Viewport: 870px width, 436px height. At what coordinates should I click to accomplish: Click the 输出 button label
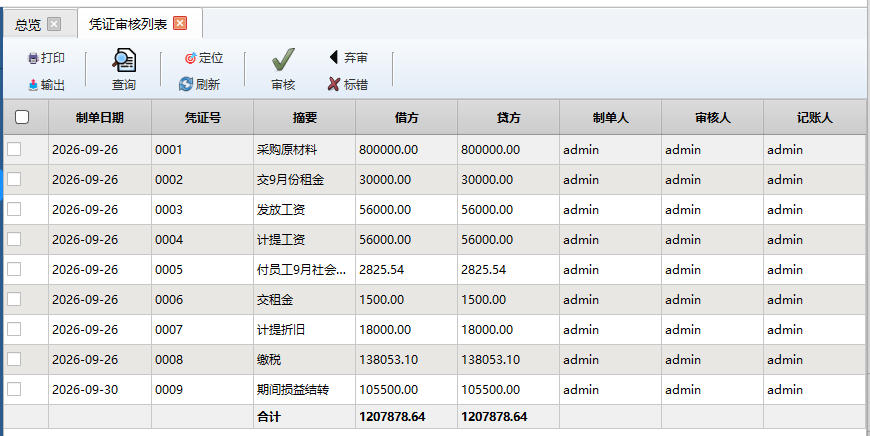pyautogui.click(x=53, y=85)
